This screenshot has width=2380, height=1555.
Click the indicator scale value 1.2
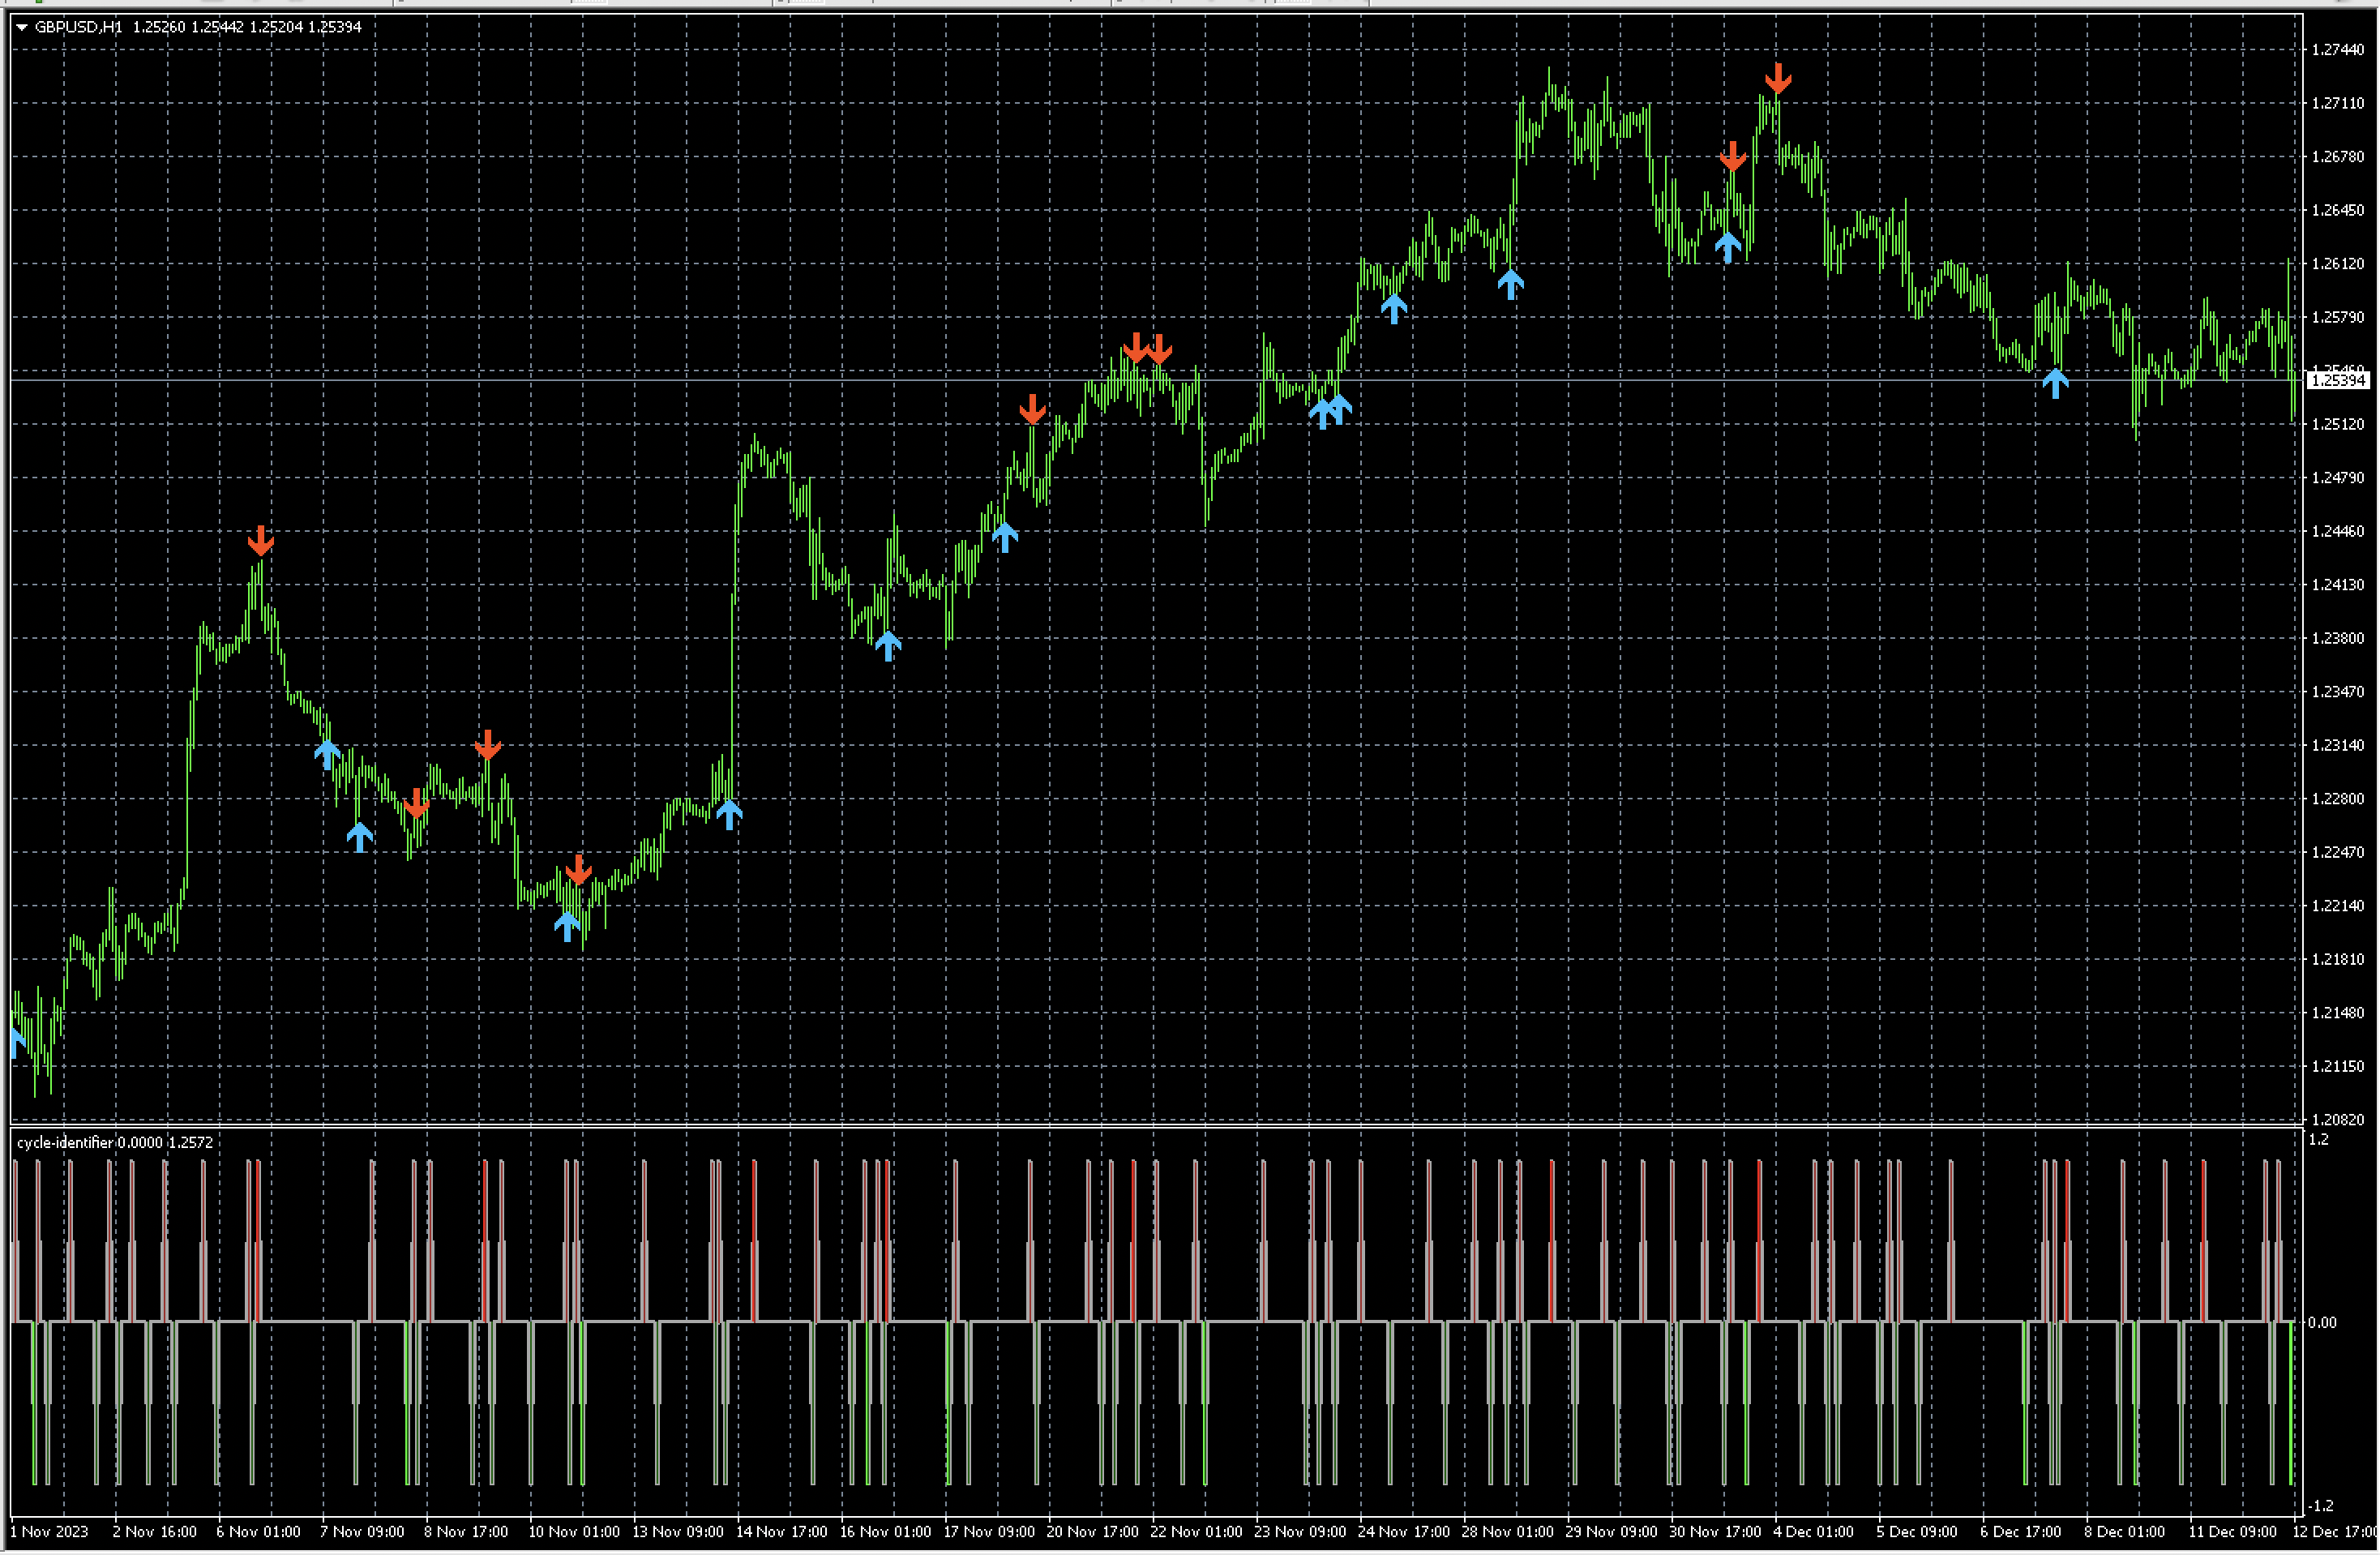(x=2319, y=1139)
